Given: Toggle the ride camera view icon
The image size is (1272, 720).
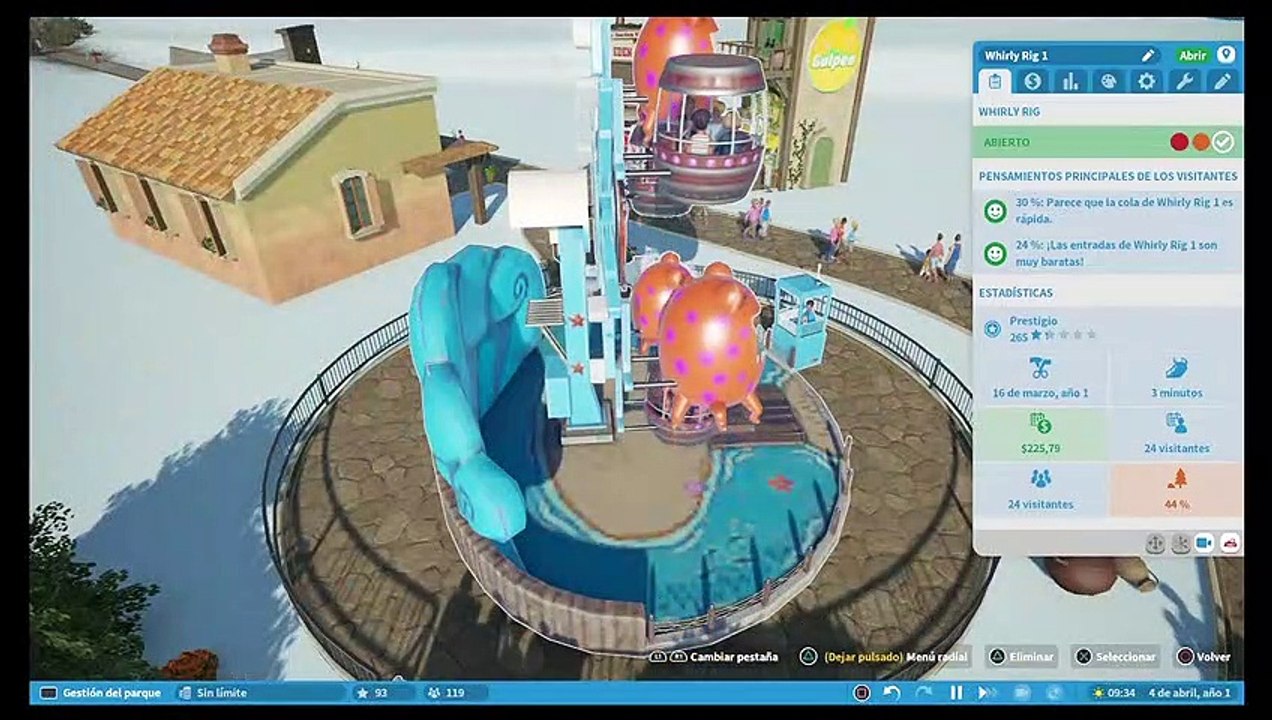Looking at the screenshot, I should click(x=1204, y=543).
